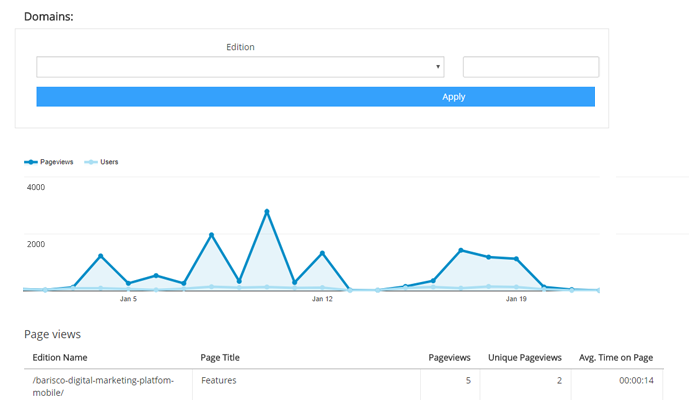Focus the empty text field beside Edition dropdown
Image resolution: width=689 pixels, height=400 pixels.
point(531,67)
